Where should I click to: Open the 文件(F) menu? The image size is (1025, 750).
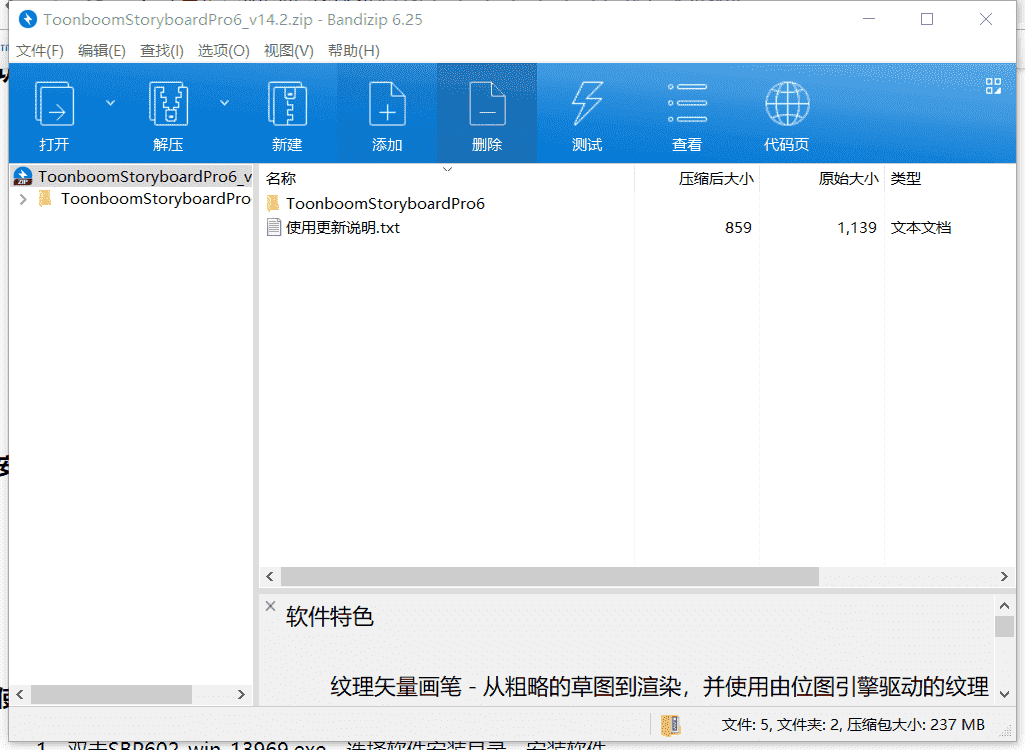[x=39, y=50]
